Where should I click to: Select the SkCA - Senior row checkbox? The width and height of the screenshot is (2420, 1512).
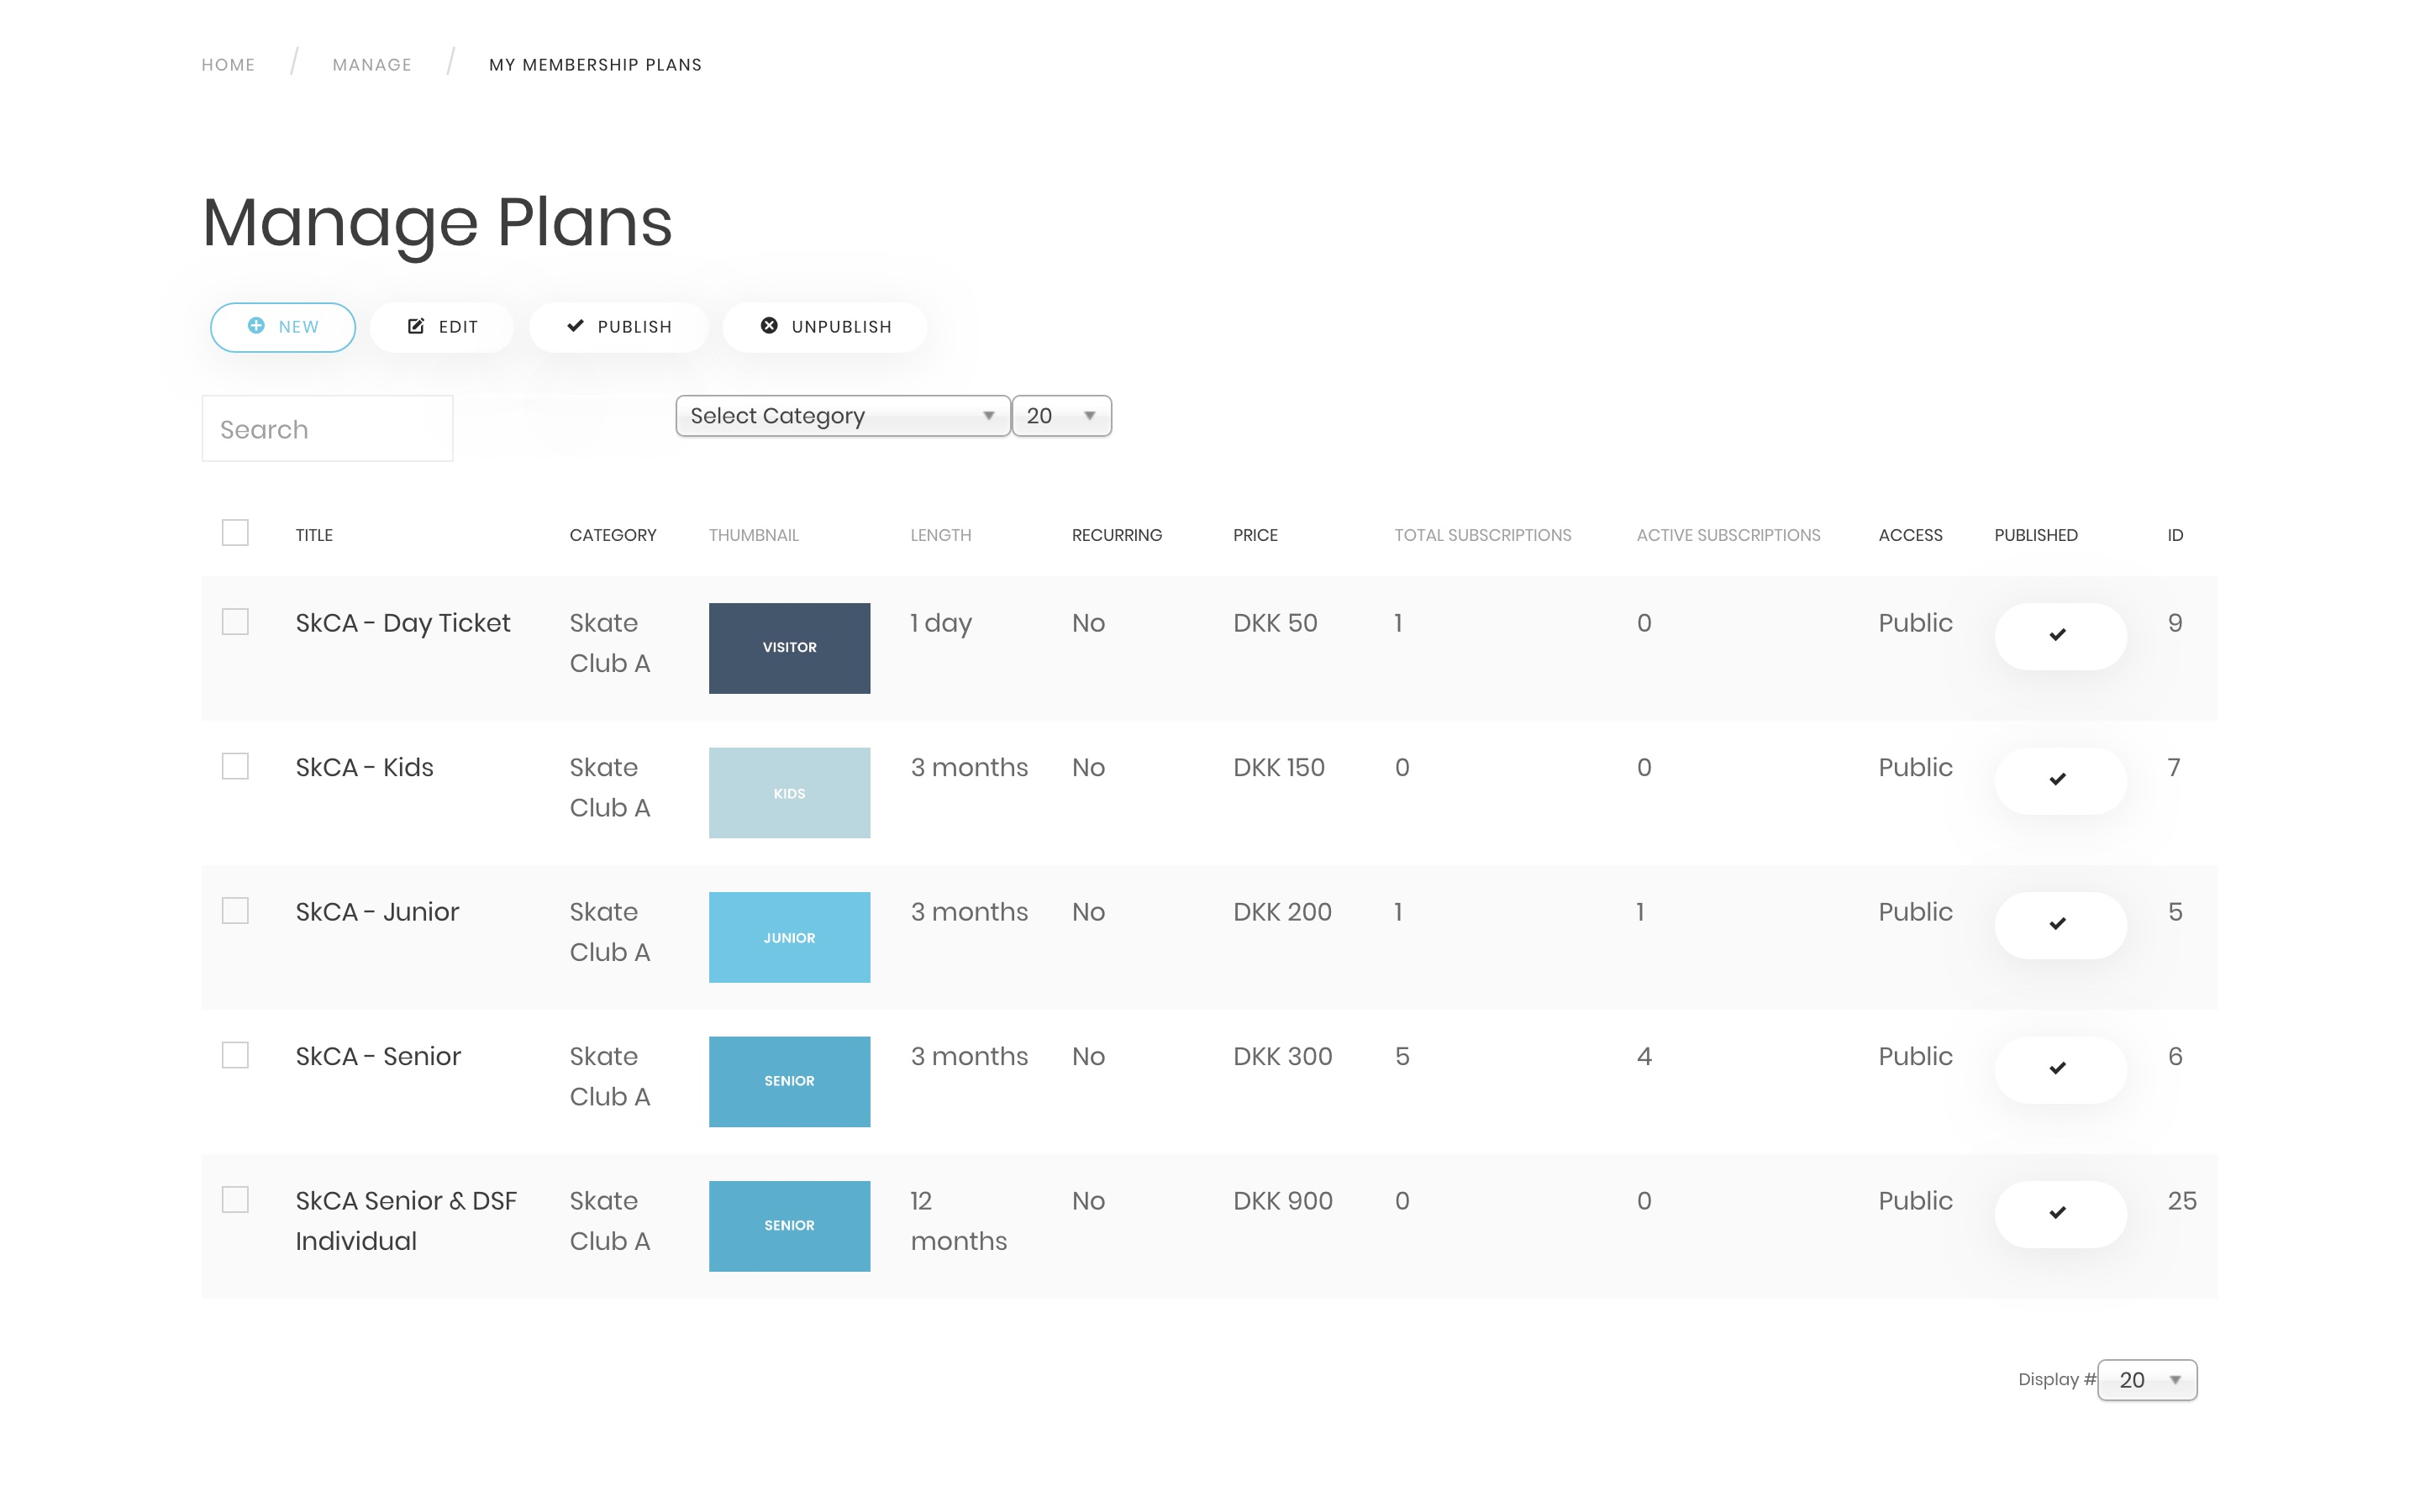pyautogui.click(x=235, y=1056)
